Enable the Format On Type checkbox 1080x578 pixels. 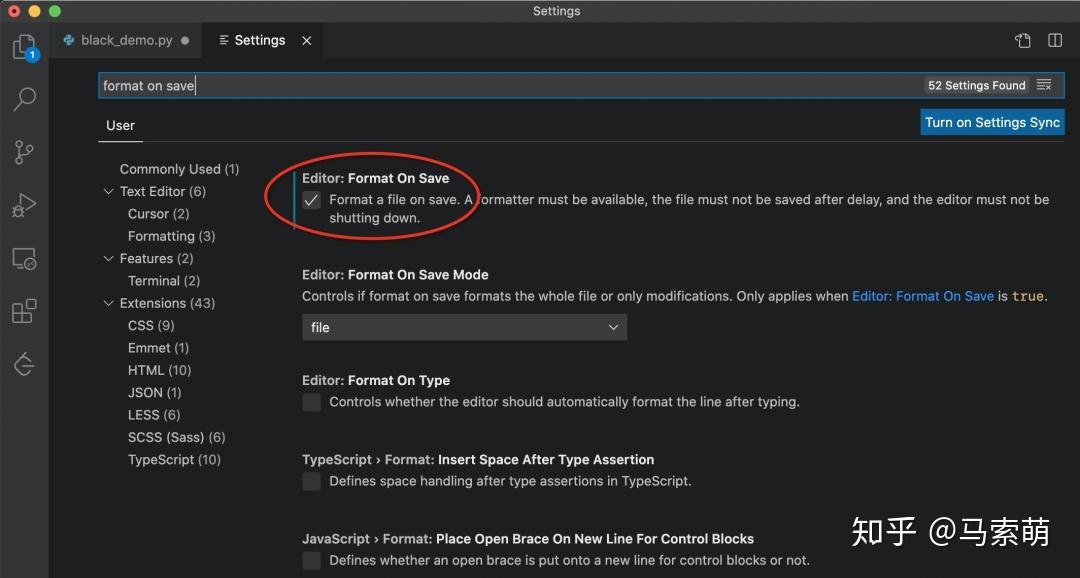(312, 402)
